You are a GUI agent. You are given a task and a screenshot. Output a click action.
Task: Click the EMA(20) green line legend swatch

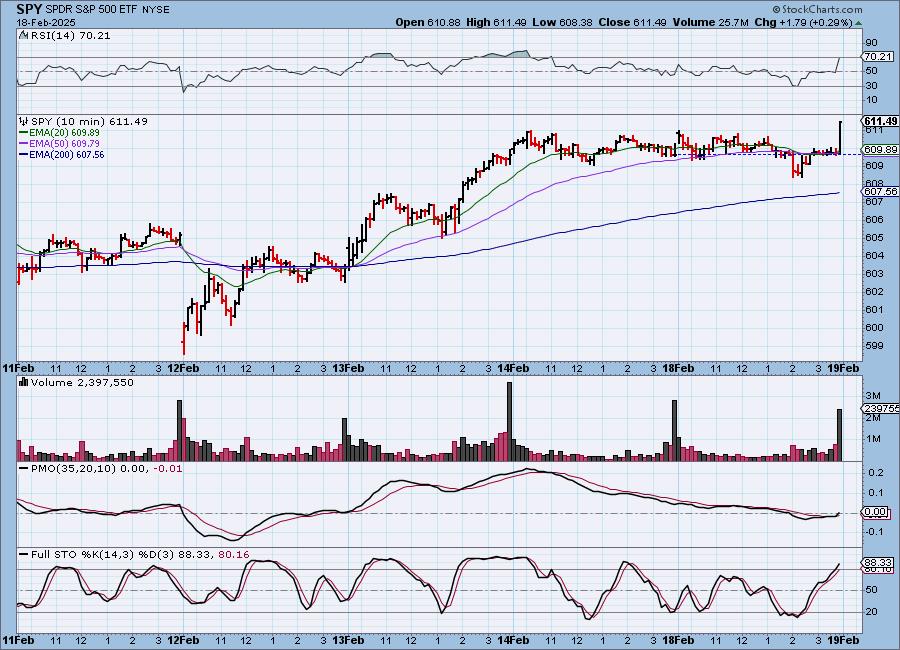[x=24, y=133]
